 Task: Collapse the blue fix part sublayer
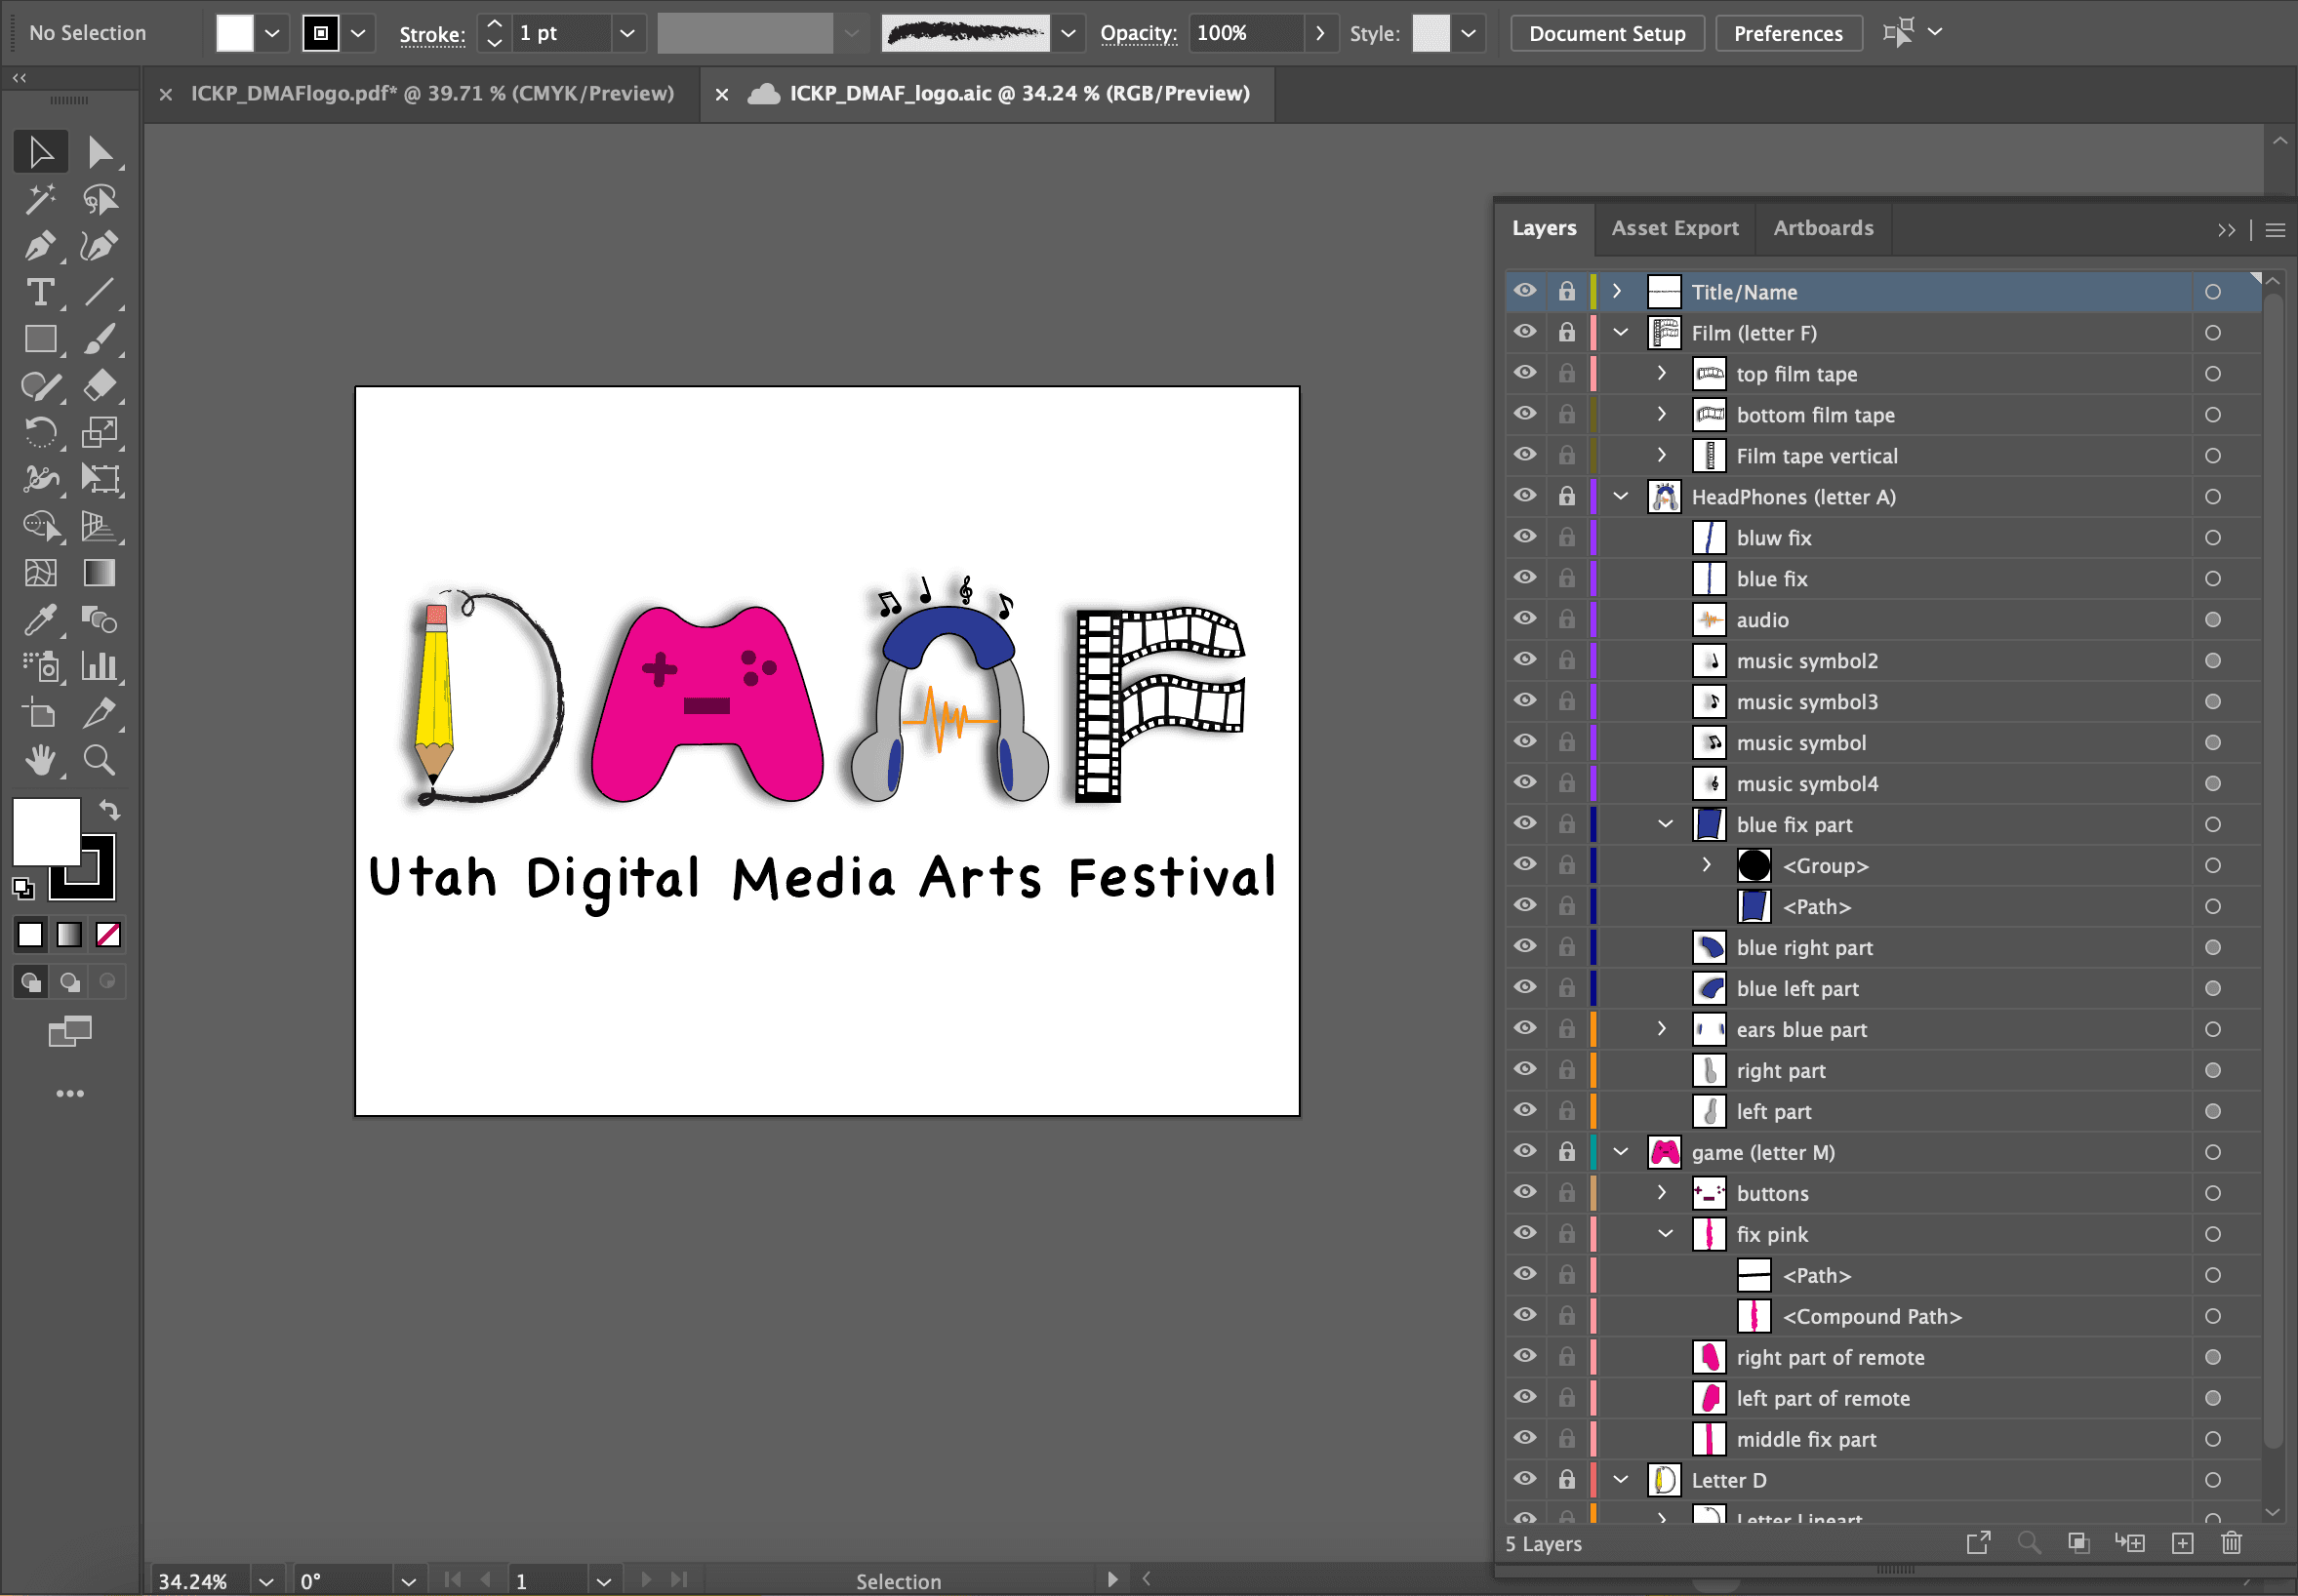[x=1665, y=824]
